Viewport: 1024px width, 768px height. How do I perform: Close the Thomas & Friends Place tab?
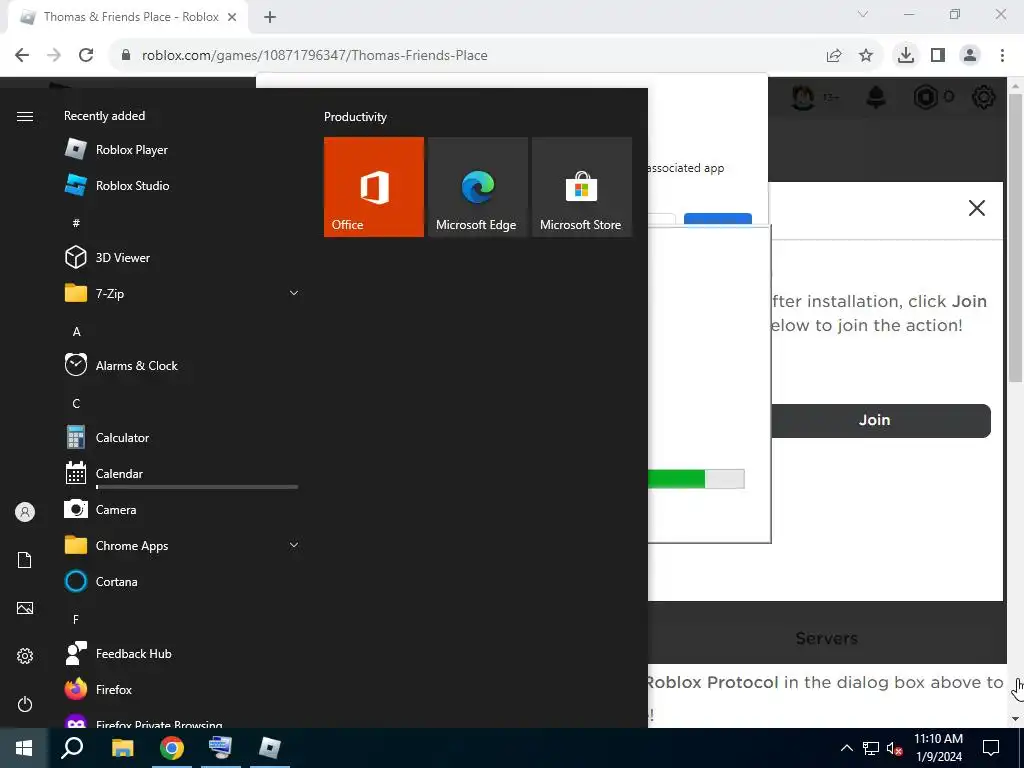coord(232,17)
